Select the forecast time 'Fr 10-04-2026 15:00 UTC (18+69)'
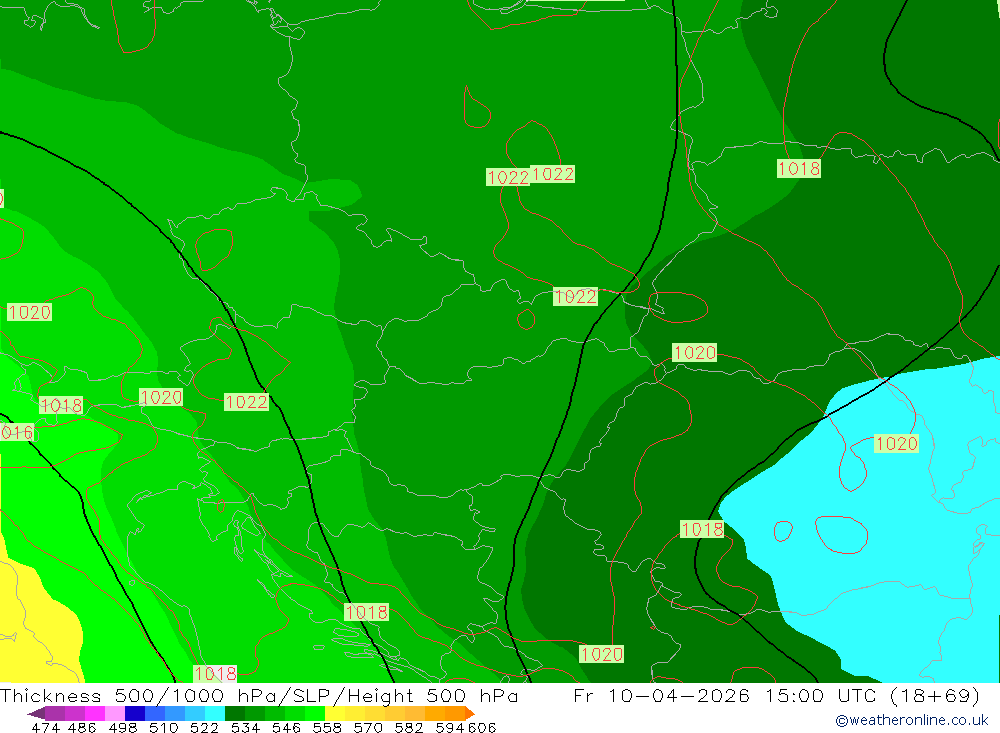 tap(776, 695)
